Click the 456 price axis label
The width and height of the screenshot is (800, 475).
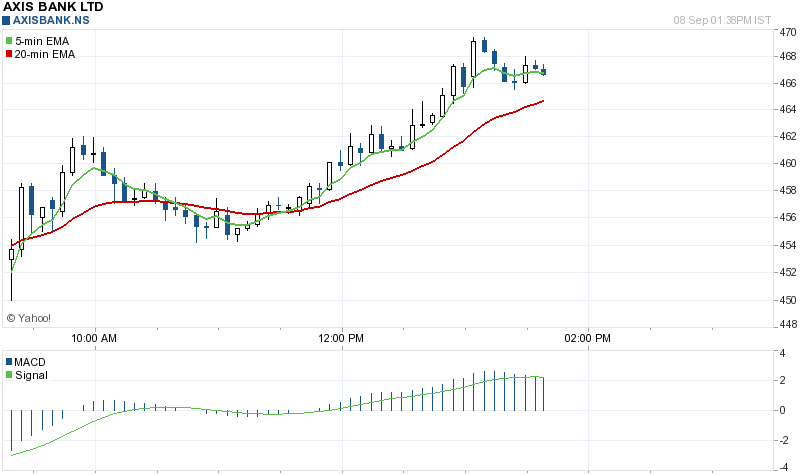coord(788,217)
